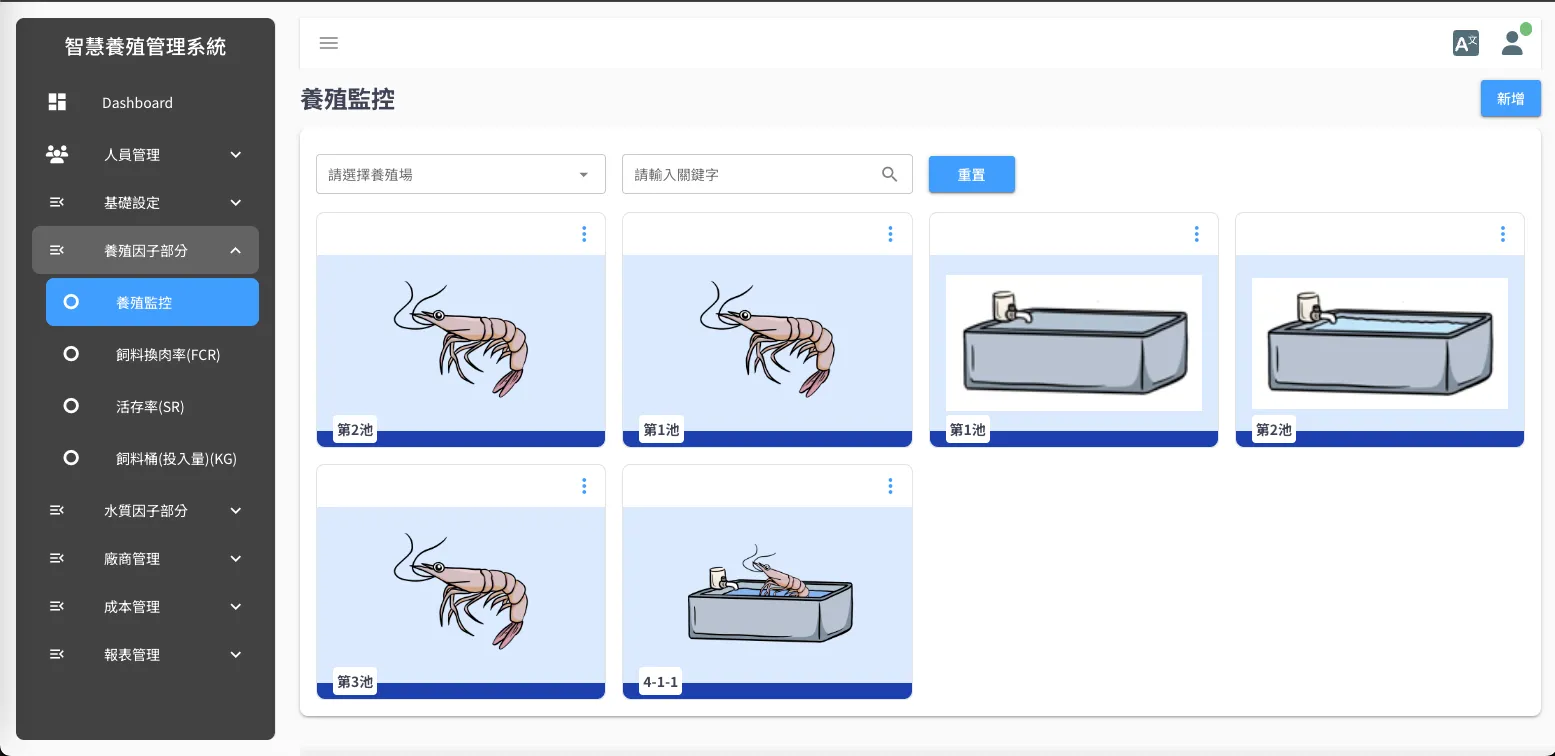
Task: Open three-dot menu on 第3池 card
Action: (584, 486)
